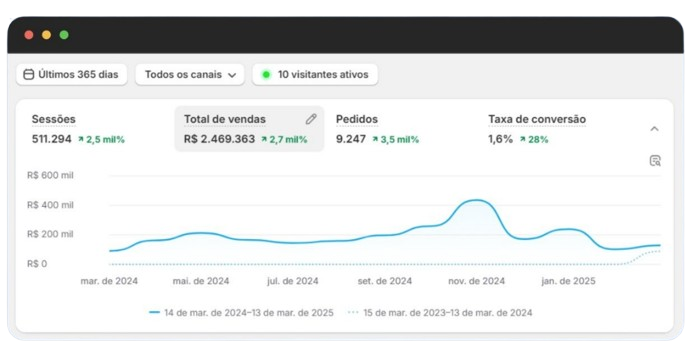Click the 2,5 mil% sessions growth indicator

point(101,140)
